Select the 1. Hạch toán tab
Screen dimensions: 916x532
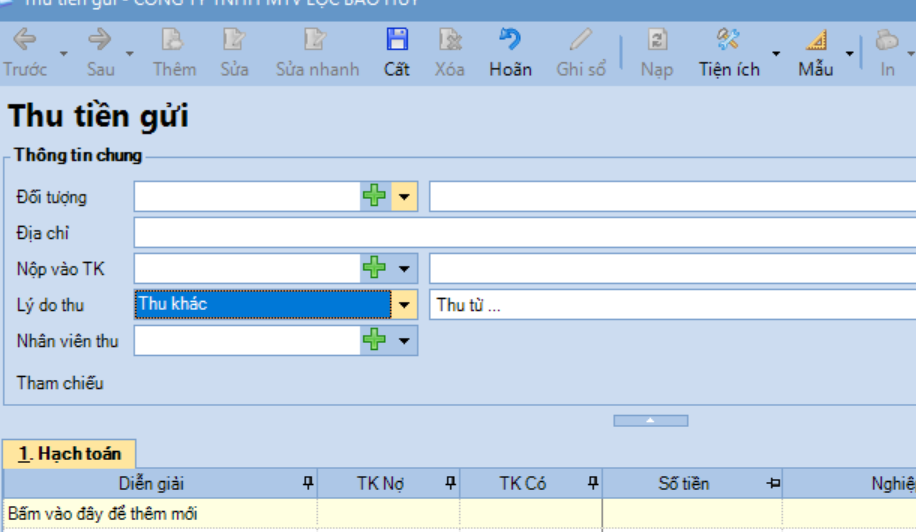point(69,454)
